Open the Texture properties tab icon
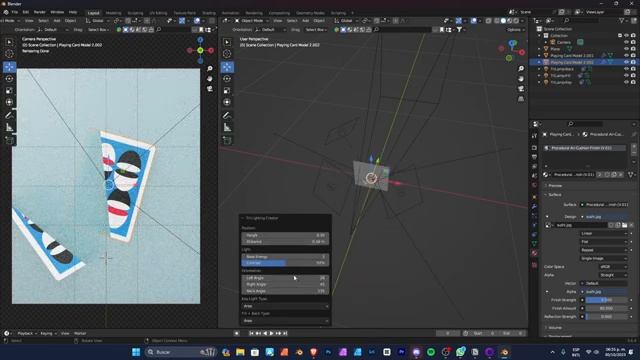 pyautogui.click(x=534, y=265)
